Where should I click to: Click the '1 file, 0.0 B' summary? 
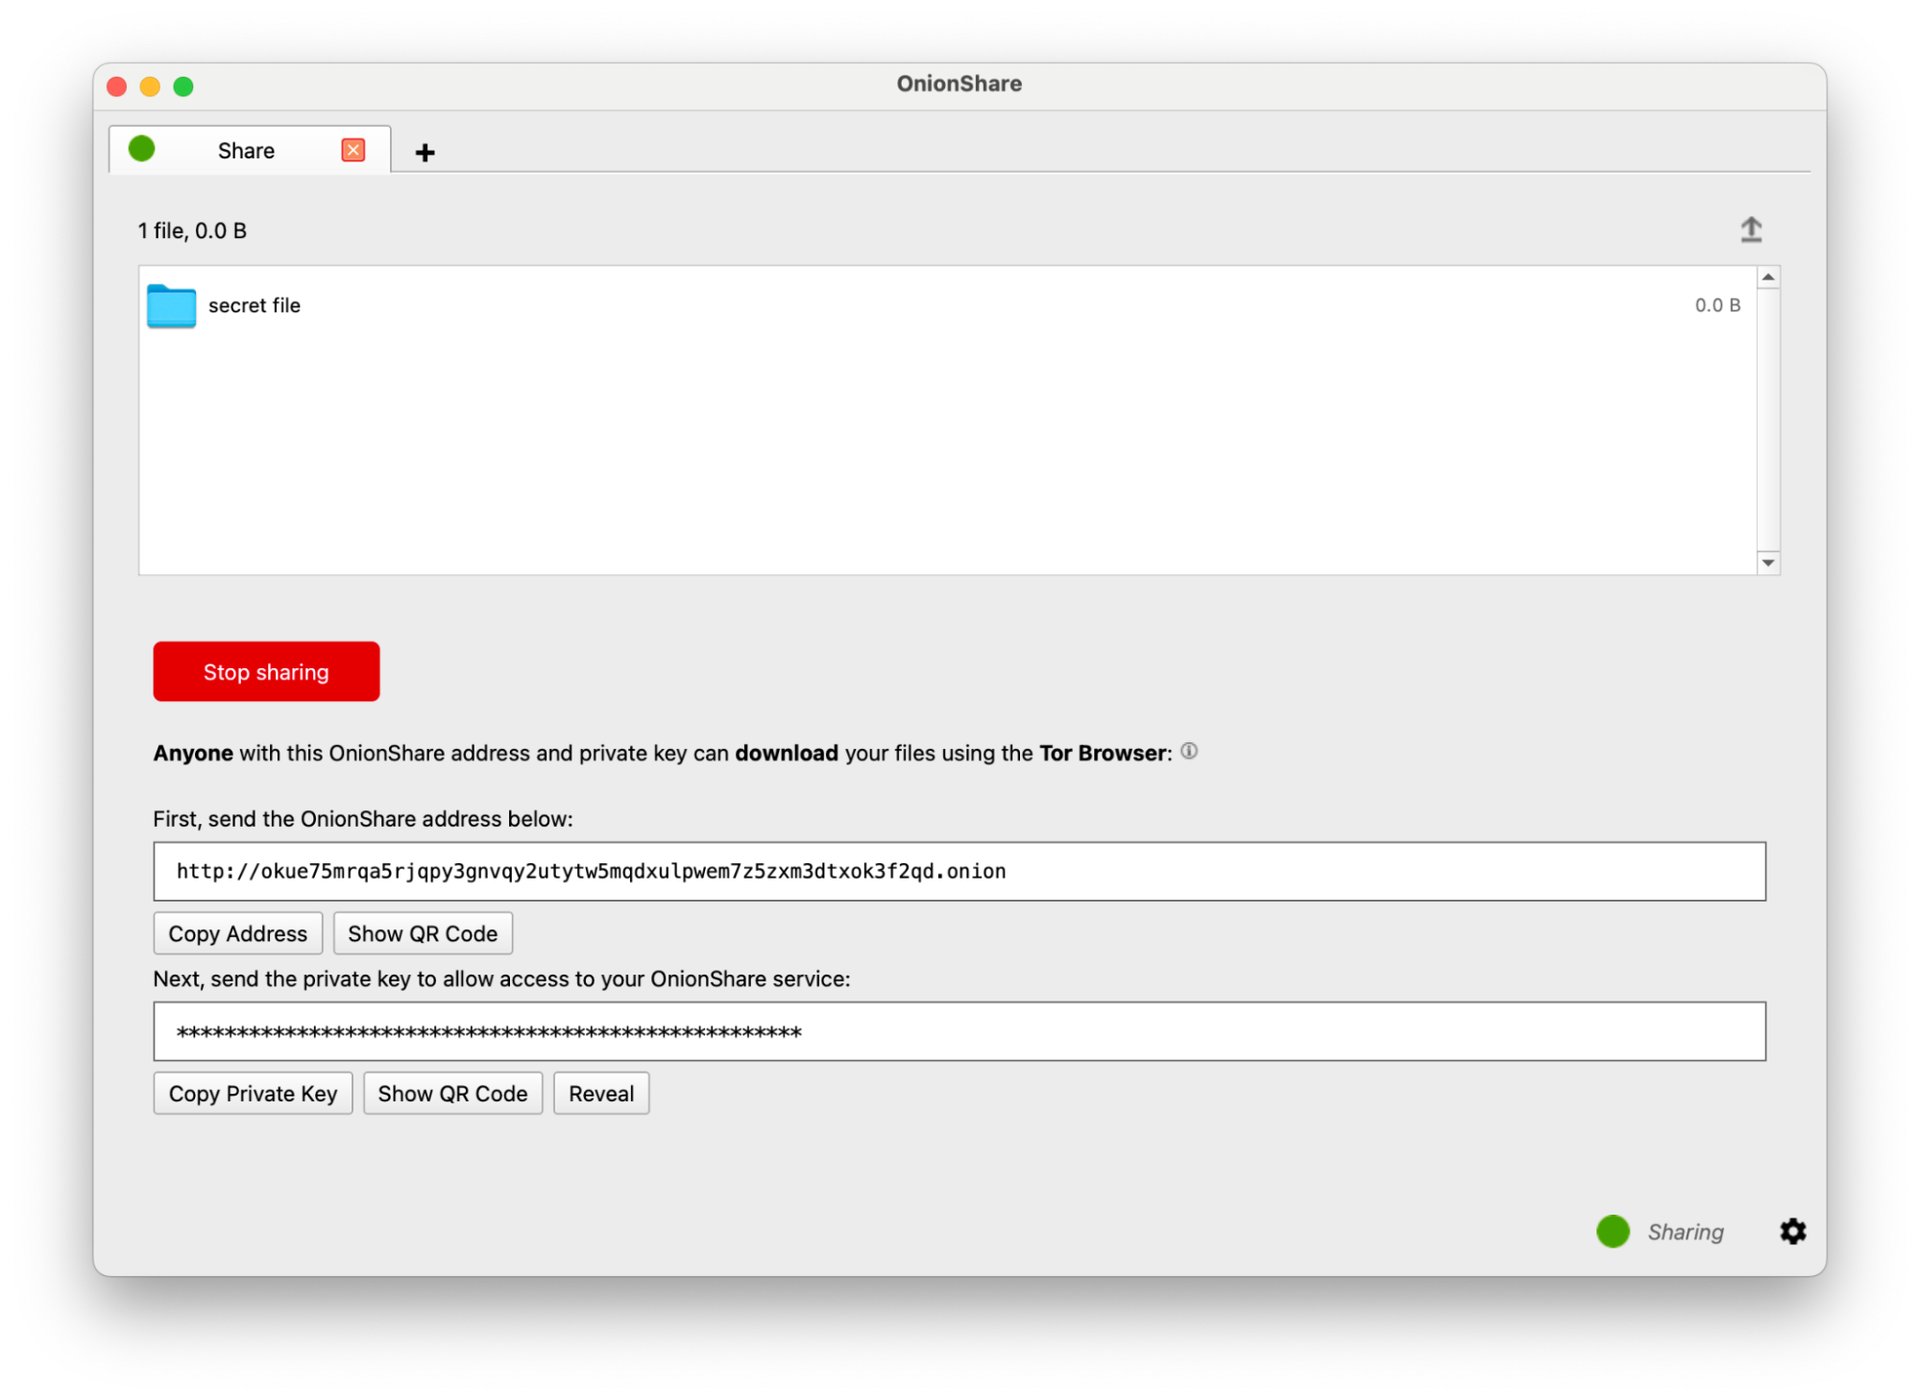click(192, 231)
